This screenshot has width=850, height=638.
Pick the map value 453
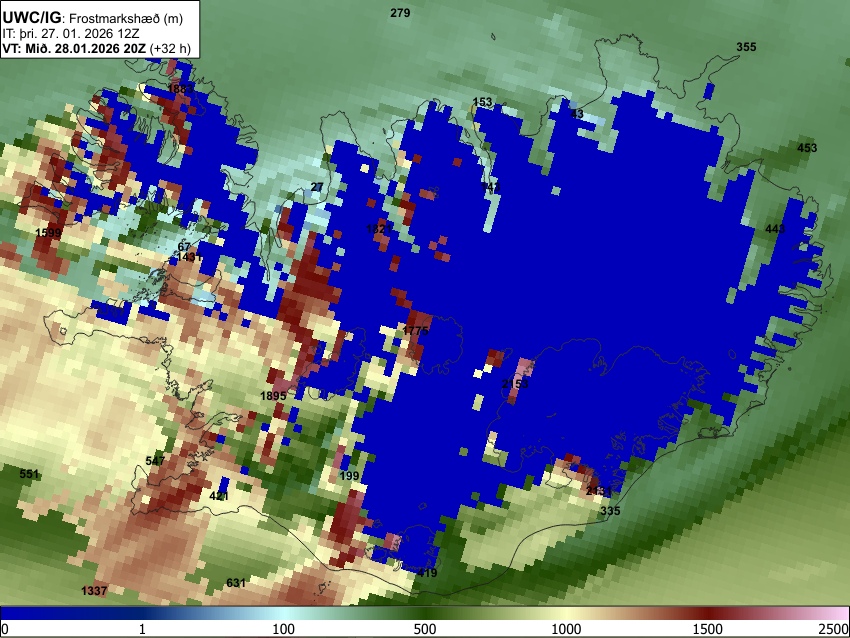(x=807, y=147)
